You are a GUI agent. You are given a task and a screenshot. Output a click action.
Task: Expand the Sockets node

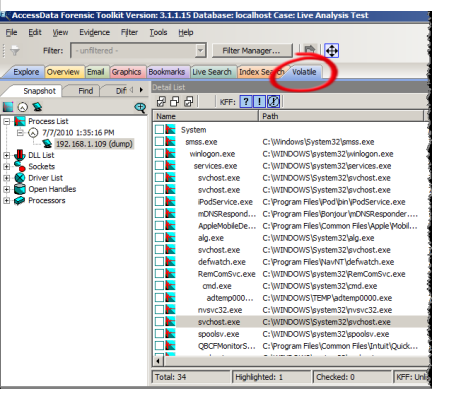tap(7, 166)
